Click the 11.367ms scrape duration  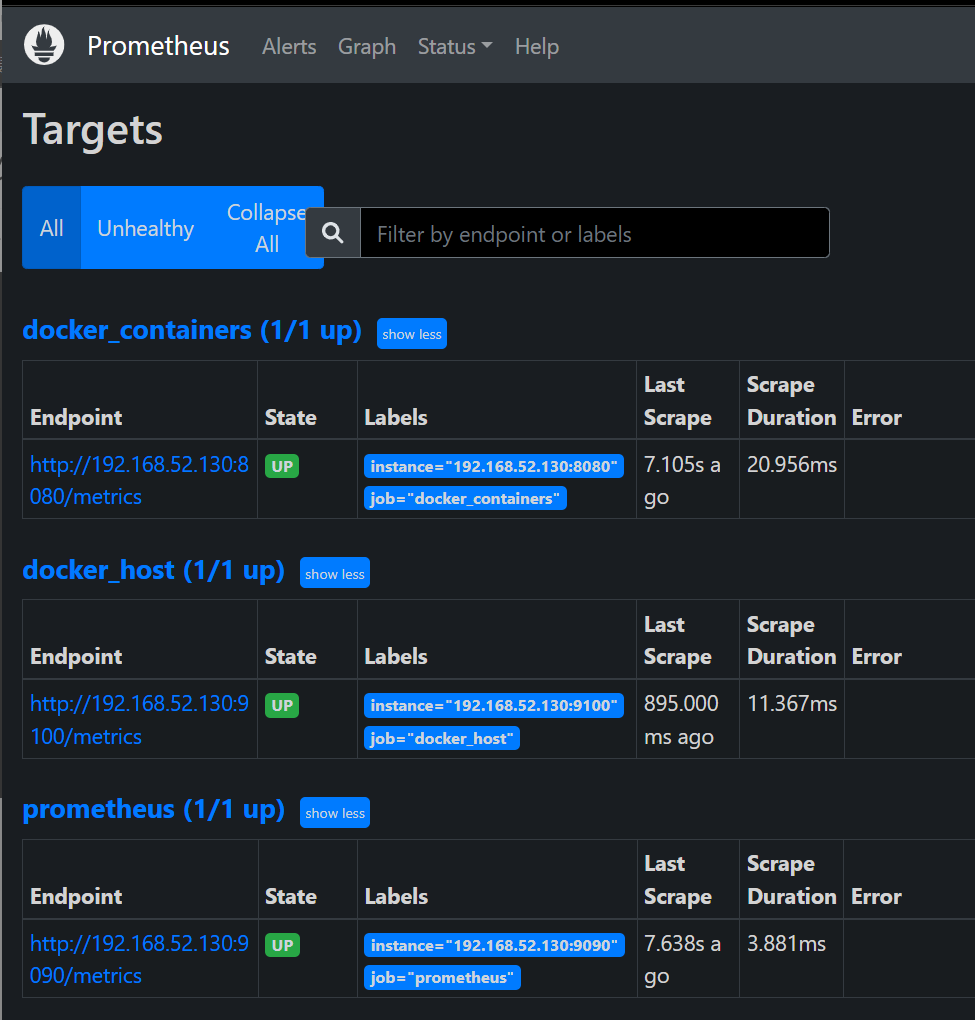click(792, 704)
